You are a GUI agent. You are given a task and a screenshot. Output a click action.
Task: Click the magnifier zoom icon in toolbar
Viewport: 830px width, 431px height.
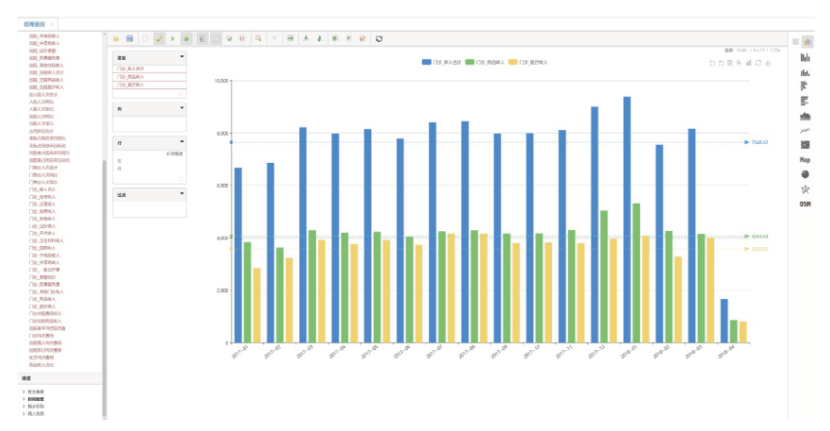tap(259, 38)
